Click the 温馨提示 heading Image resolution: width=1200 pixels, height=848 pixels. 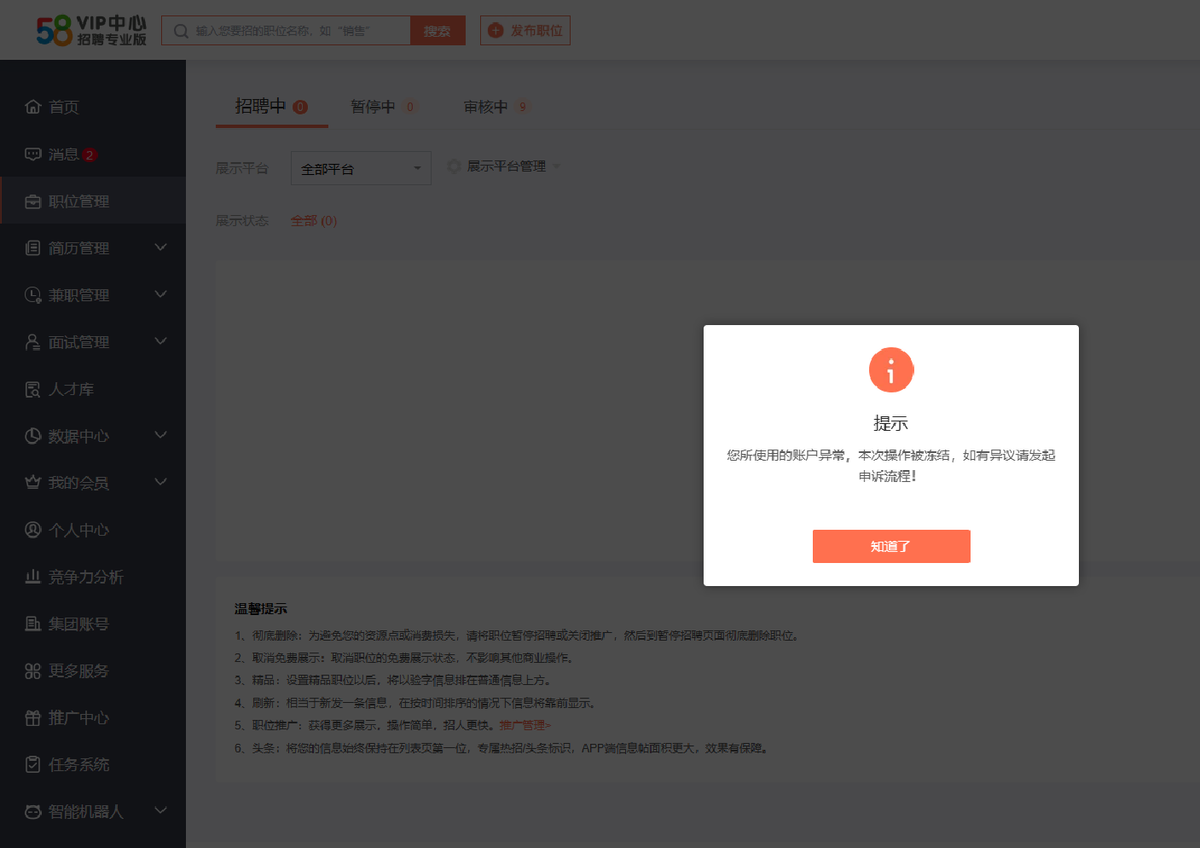(x=261, y=609)
